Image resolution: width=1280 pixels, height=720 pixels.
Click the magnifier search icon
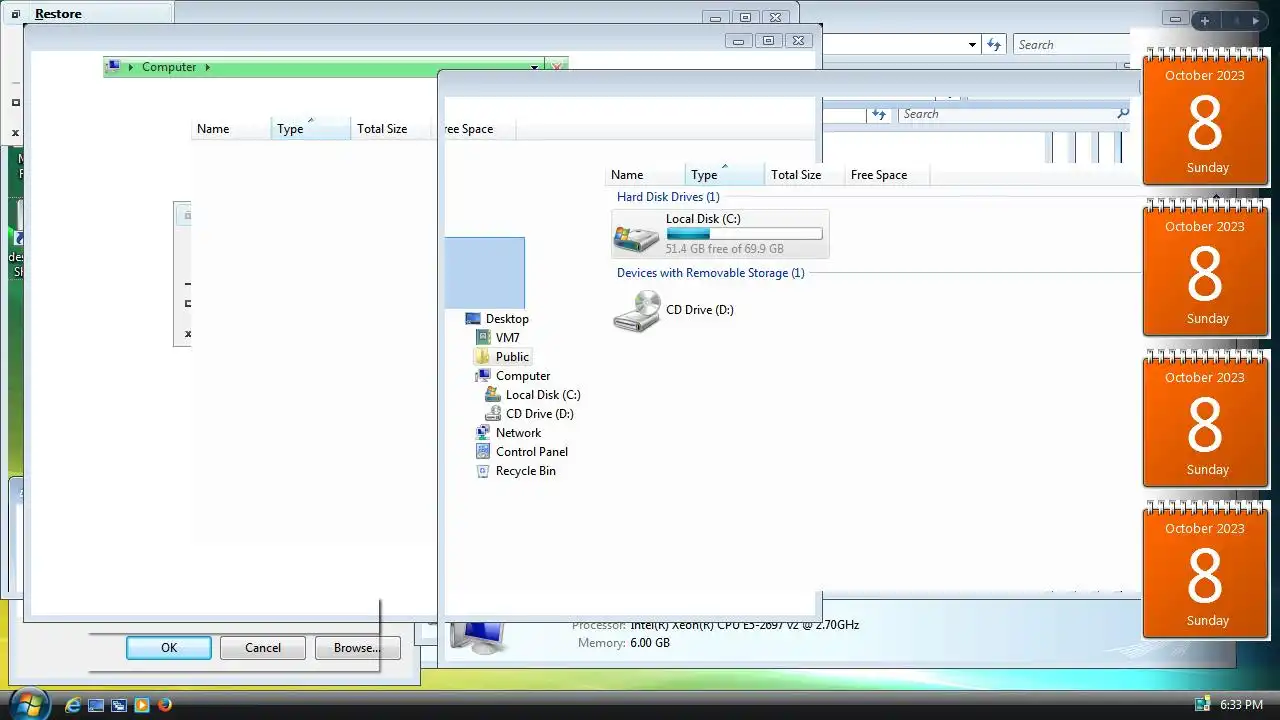[1123, 114]
